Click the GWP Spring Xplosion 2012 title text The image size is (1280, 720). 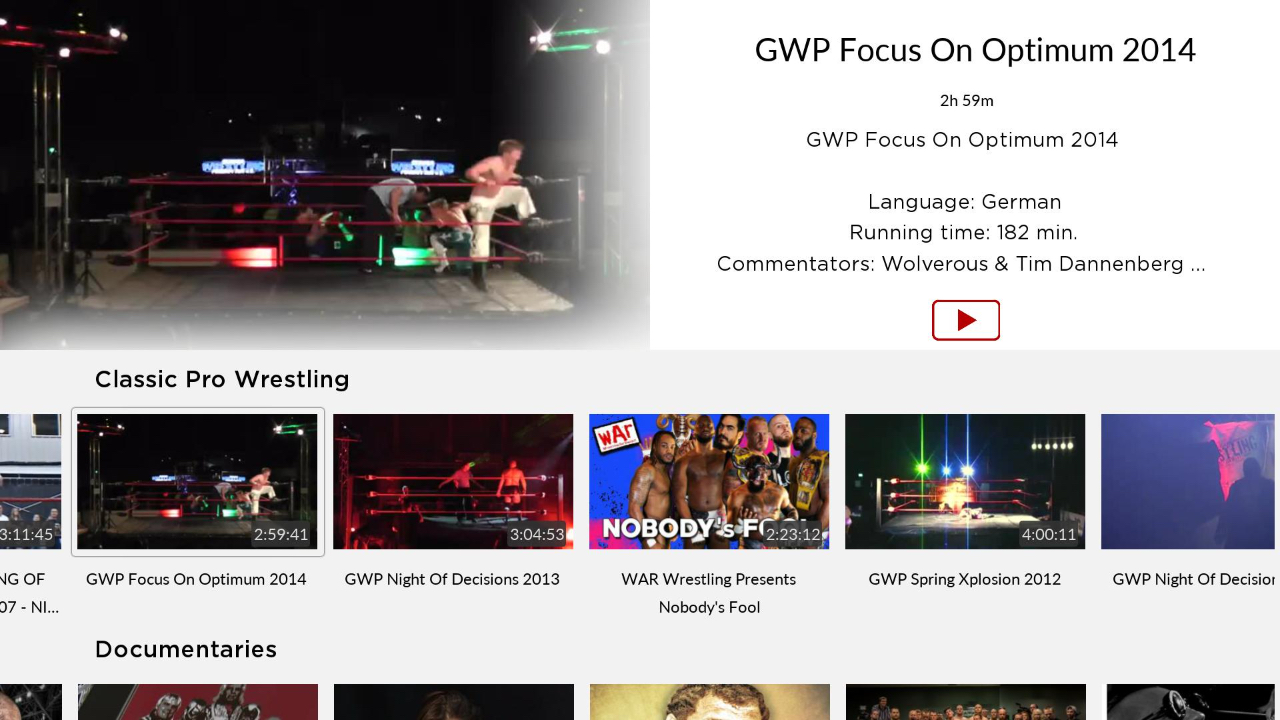(x=965, y=579)
